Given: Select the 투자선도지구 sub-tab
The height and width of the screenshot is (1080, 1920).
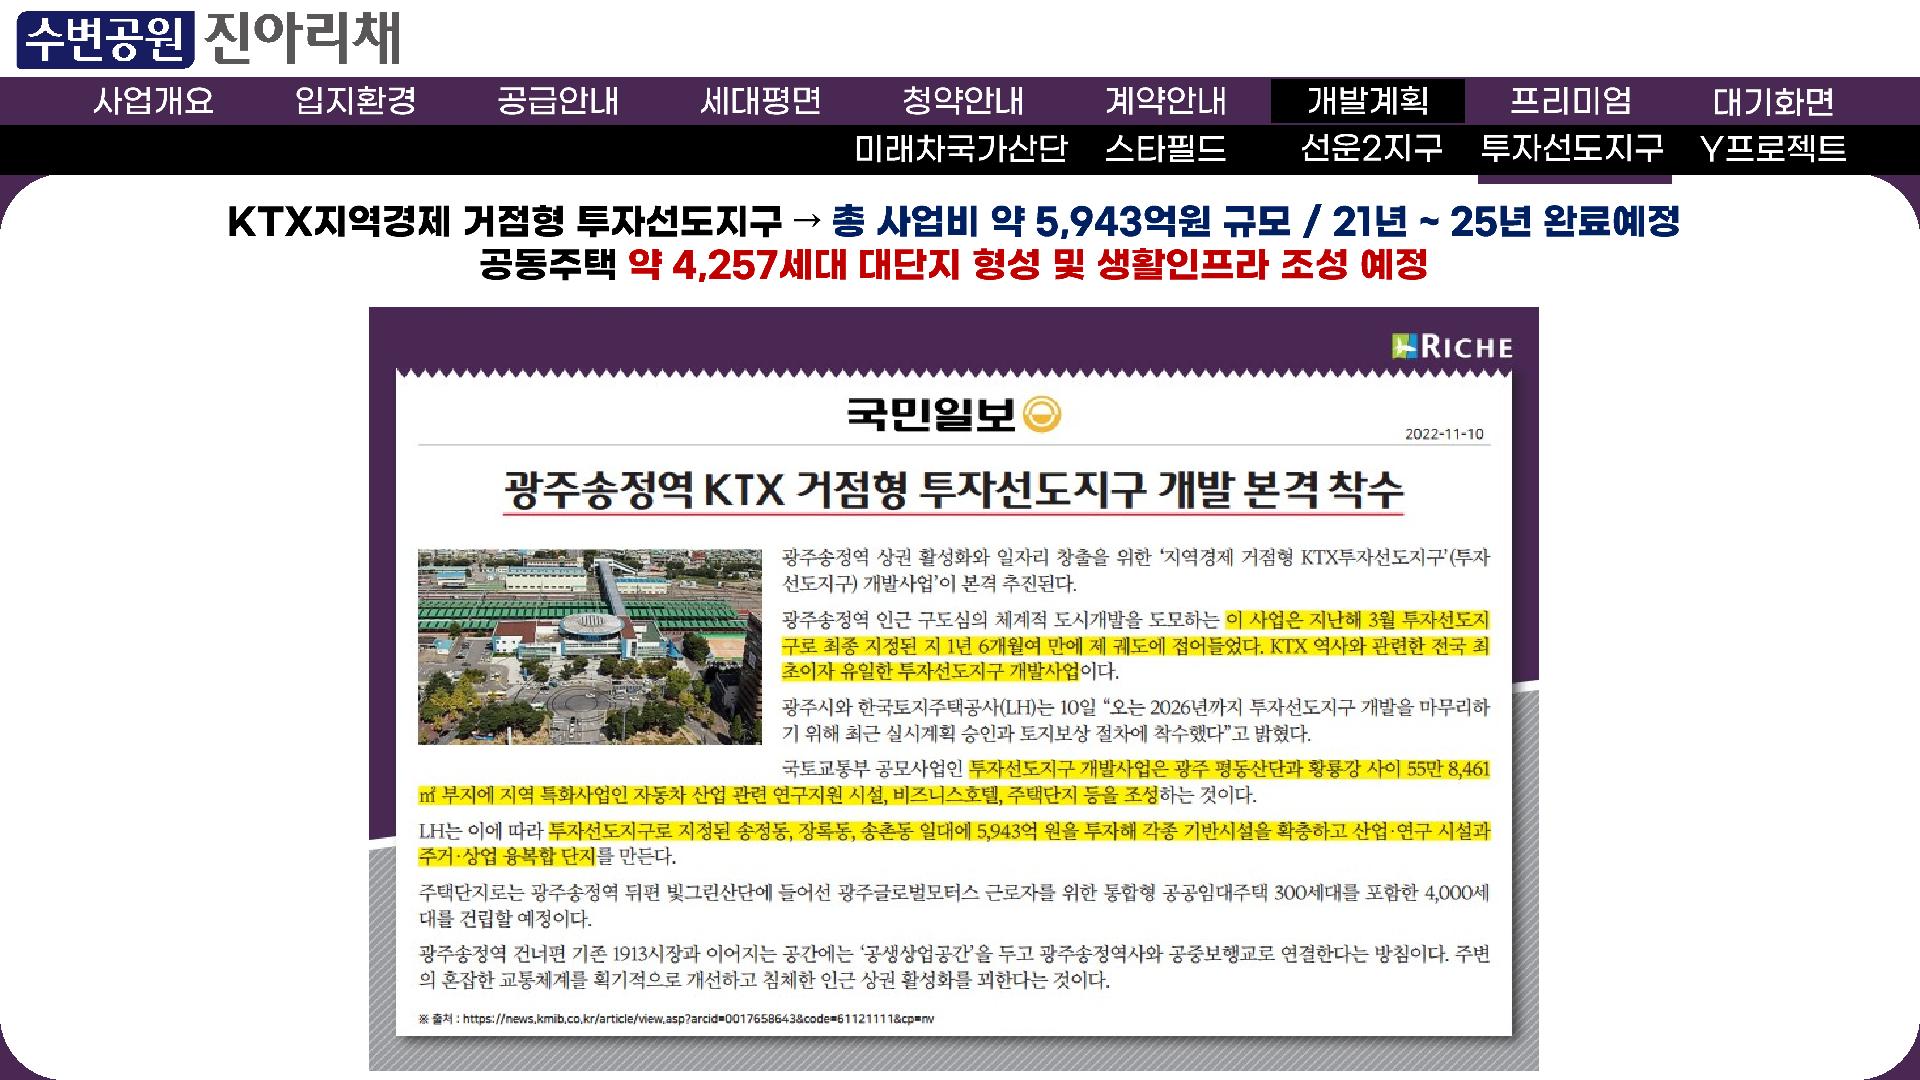Looking at the screenshot, I should [x=1572, y=149].
